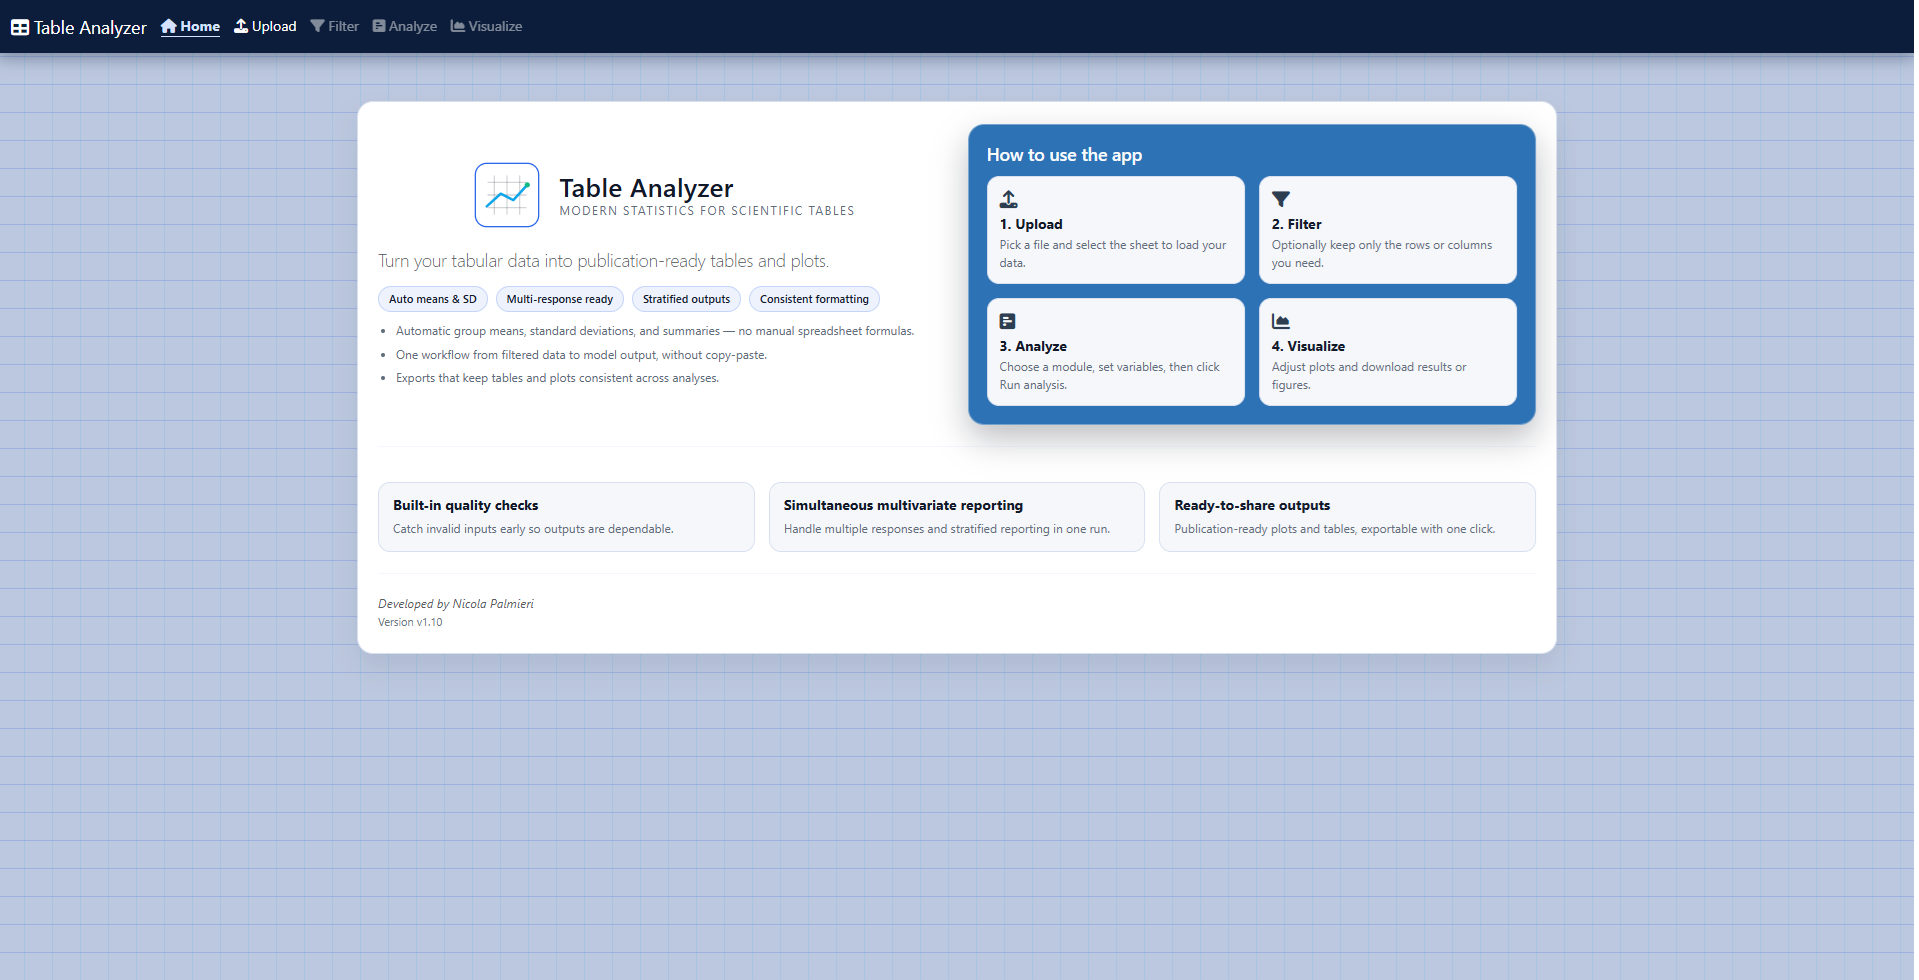Open the '1. Upload' step card

coord(1115,230)
